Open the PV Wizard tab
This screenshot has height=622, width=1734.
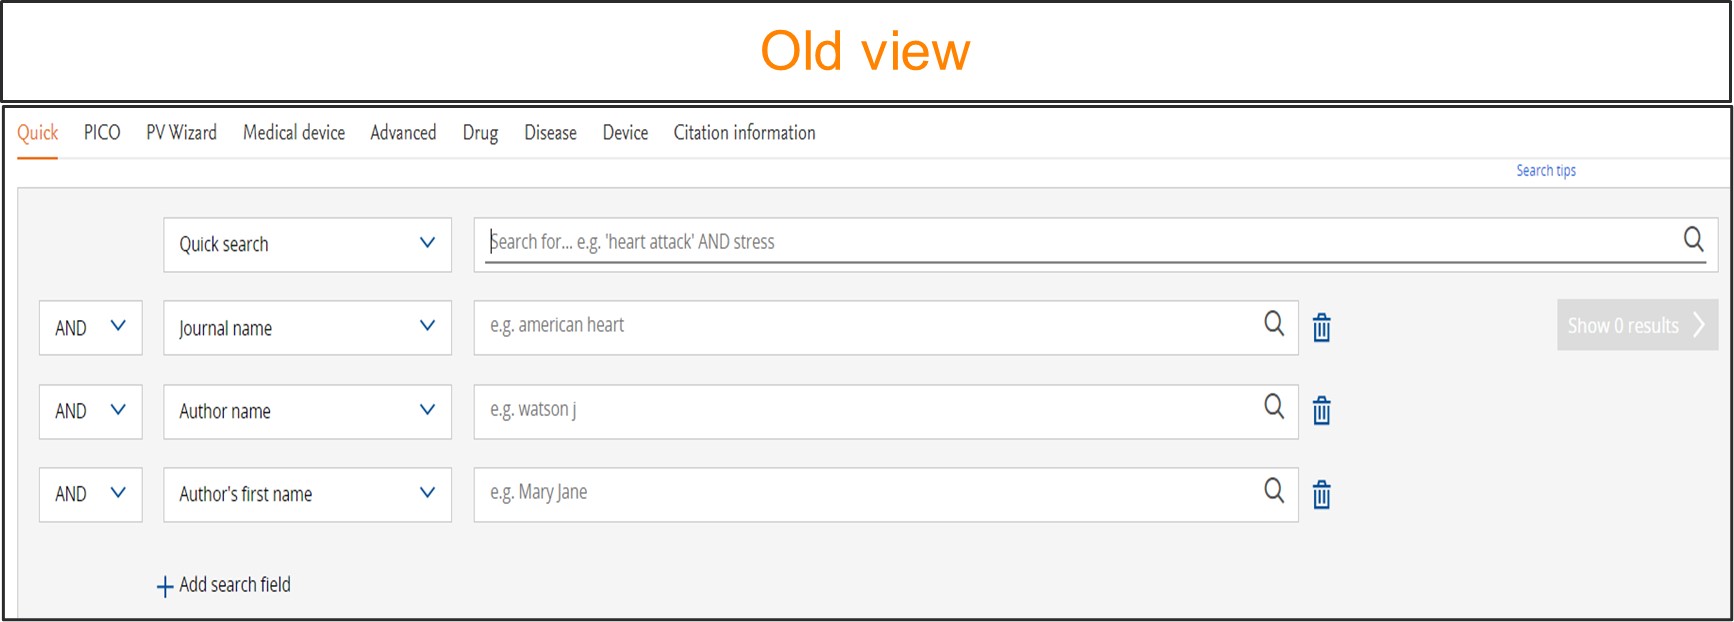pyautogui.click(x=181, y=133)
